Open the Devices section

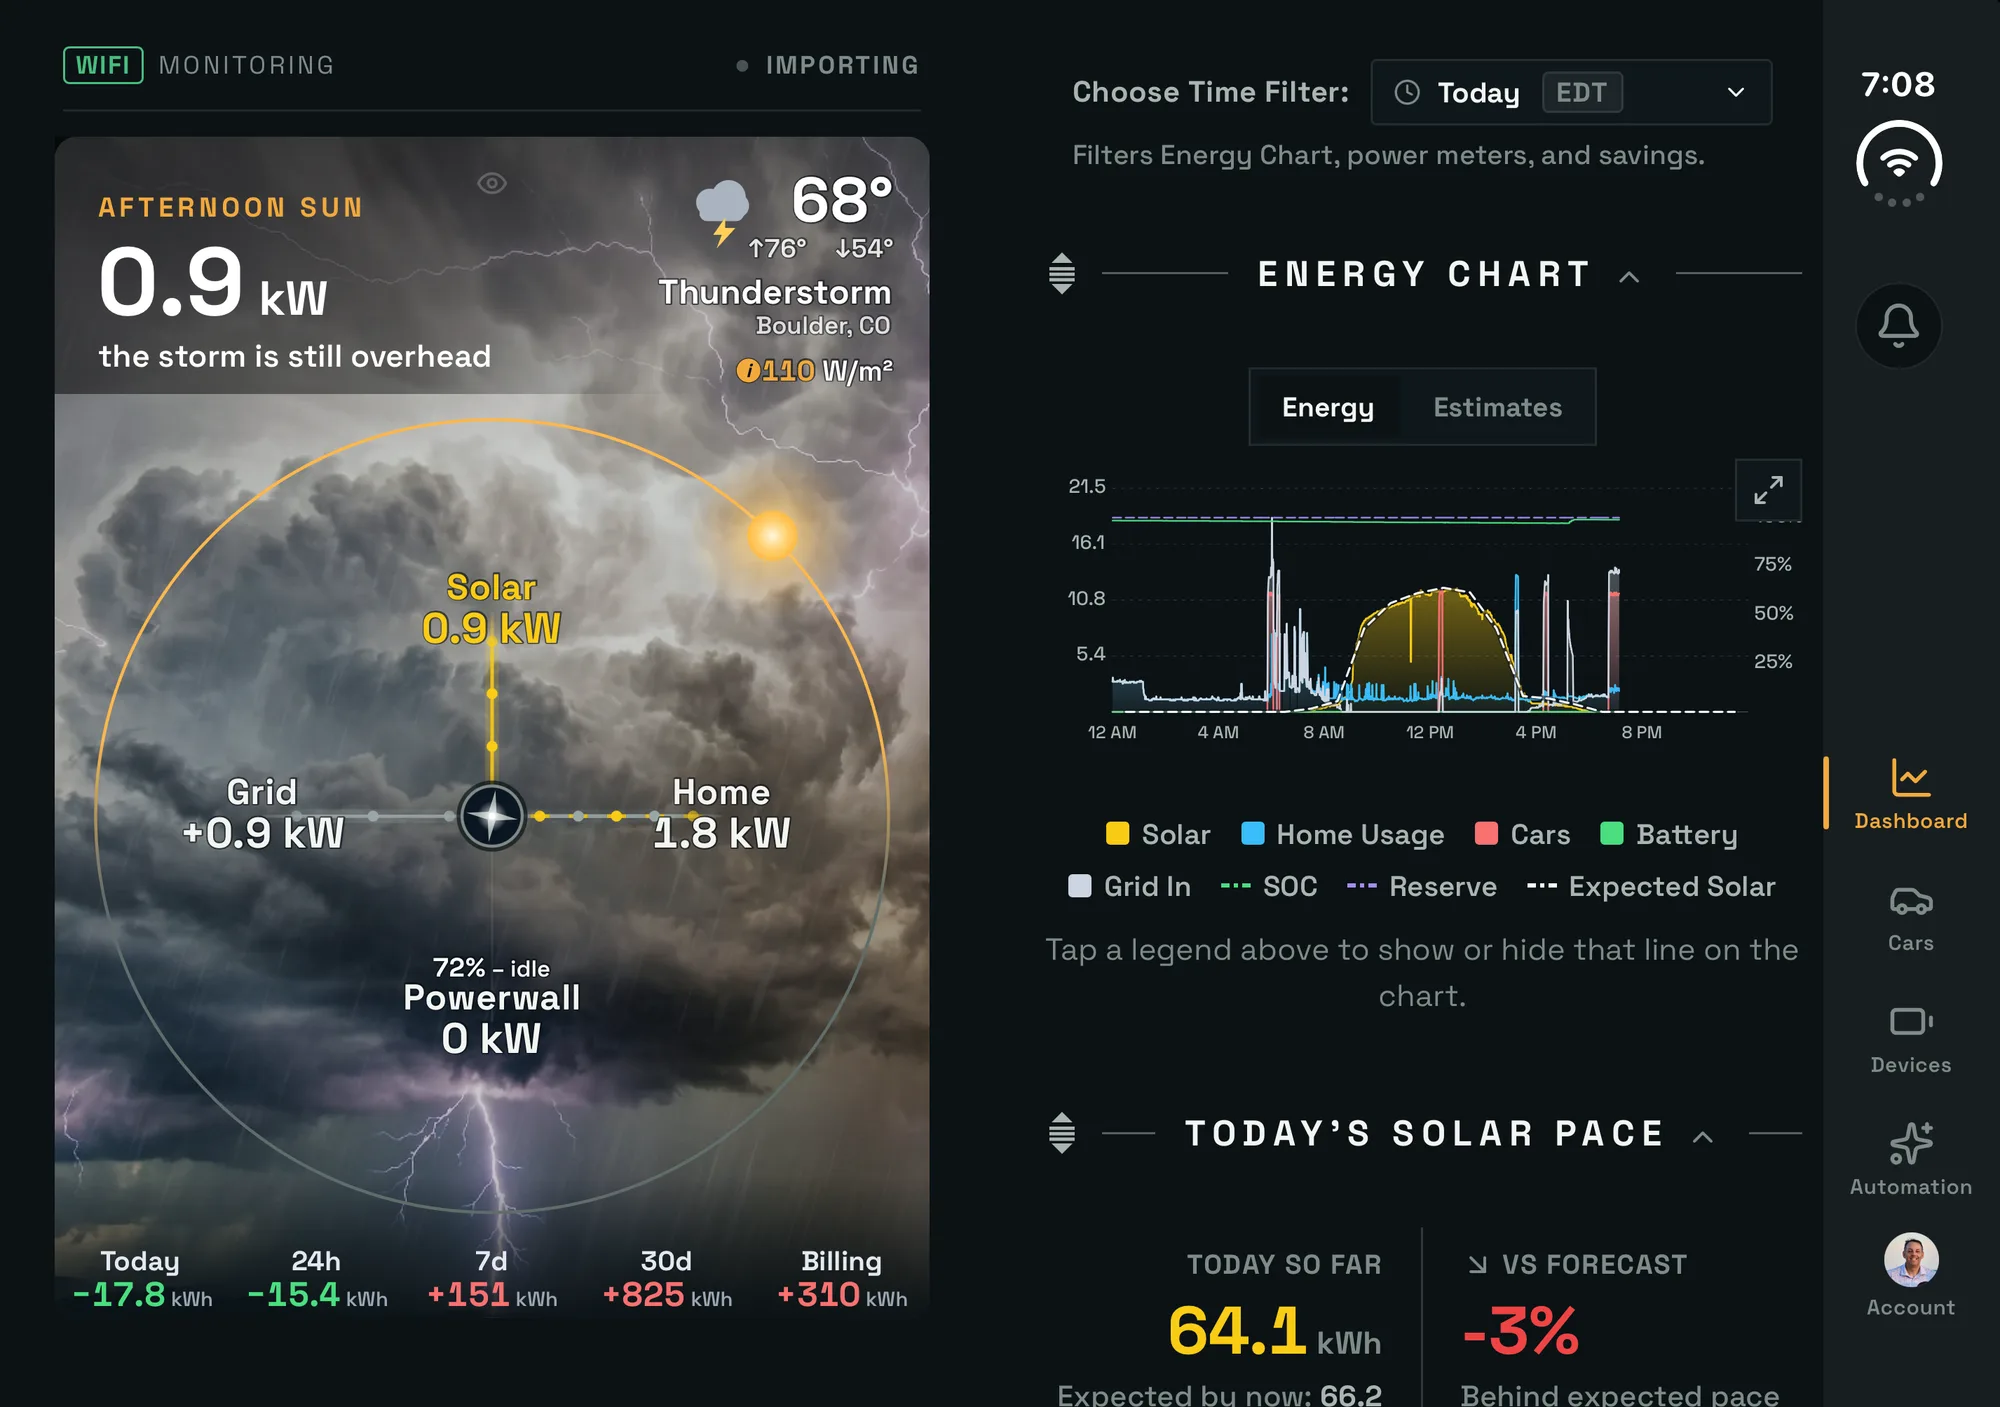pos(1910,1040)
